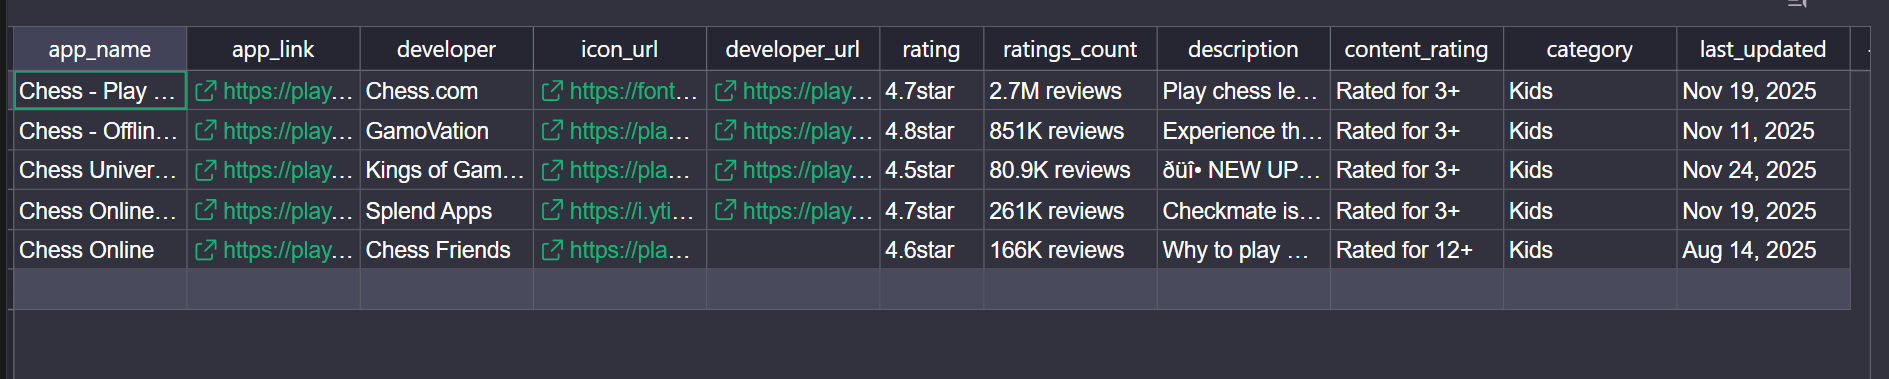The height and width of the screenshot is (379, 1889).
Task: Open external link icon in Chess.com developer_url cell
Action: [725, 91]
